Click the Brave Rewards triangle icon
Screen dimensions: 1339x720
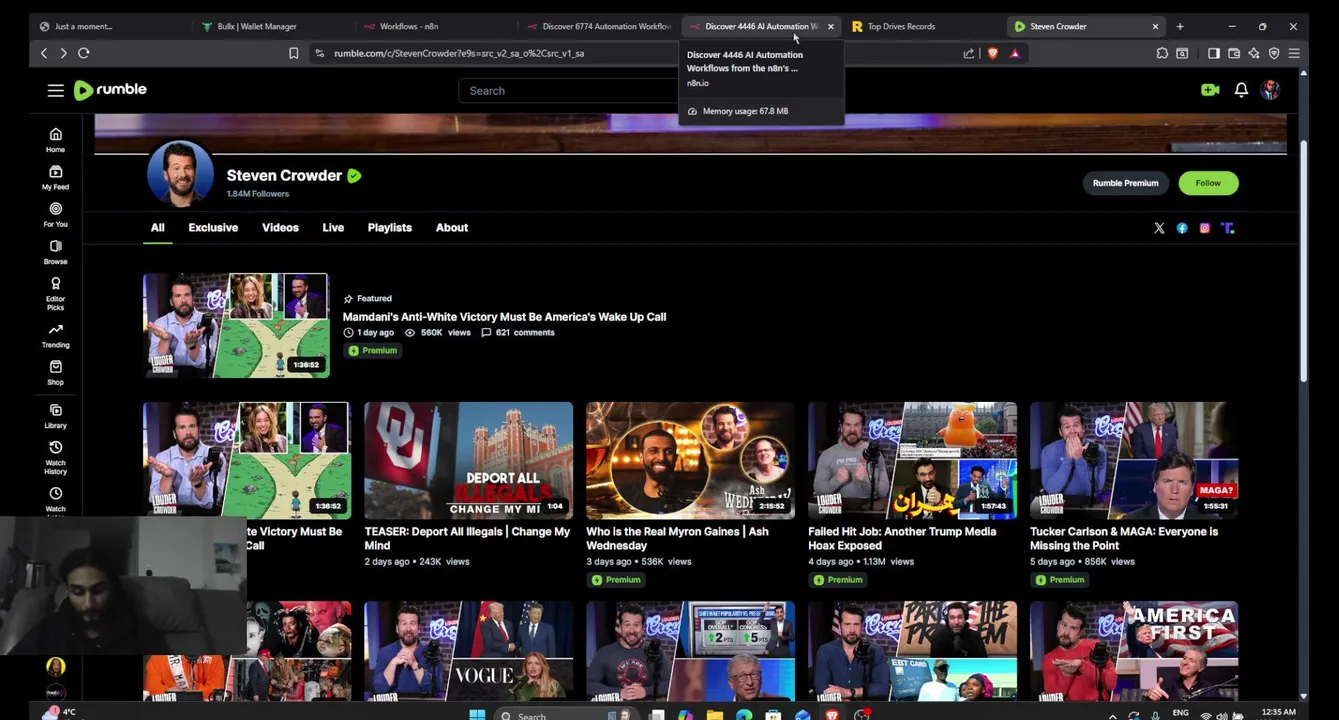(1015, 53)
